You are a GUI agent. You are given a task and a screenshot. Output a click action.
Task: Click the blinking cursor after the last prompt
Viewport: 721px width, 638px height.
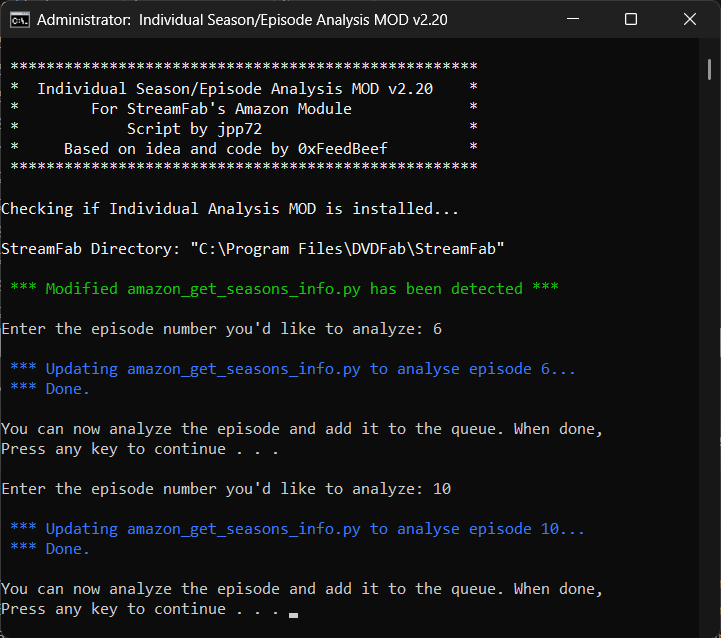[x=293, y=615]
